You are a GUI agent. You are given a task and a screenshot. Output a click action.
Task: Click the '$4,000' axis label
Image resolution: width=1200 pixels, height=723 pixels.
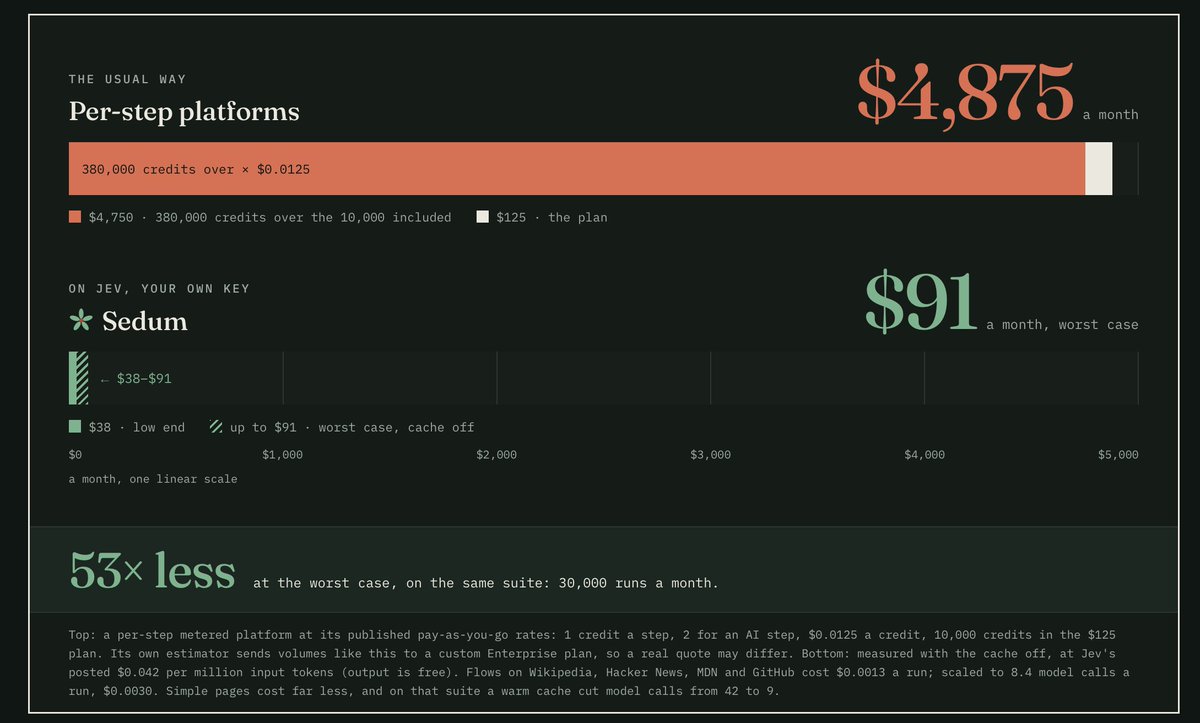[924, 455]
